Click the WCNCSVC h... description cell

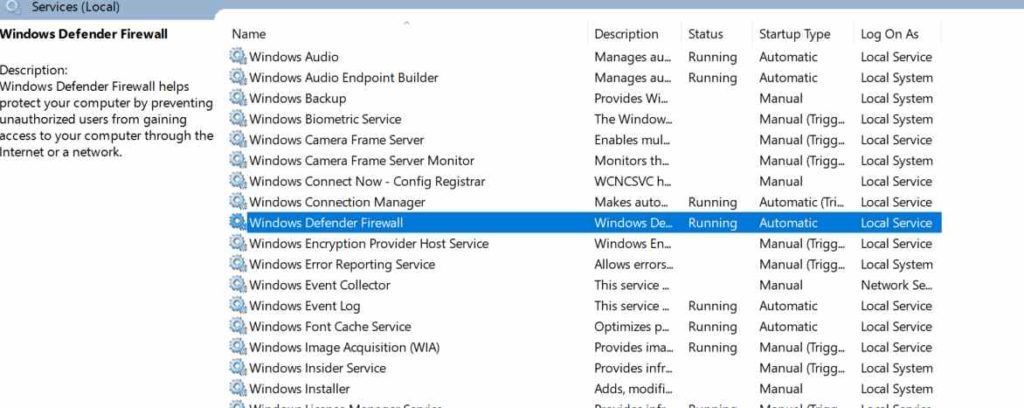(632, 181)
